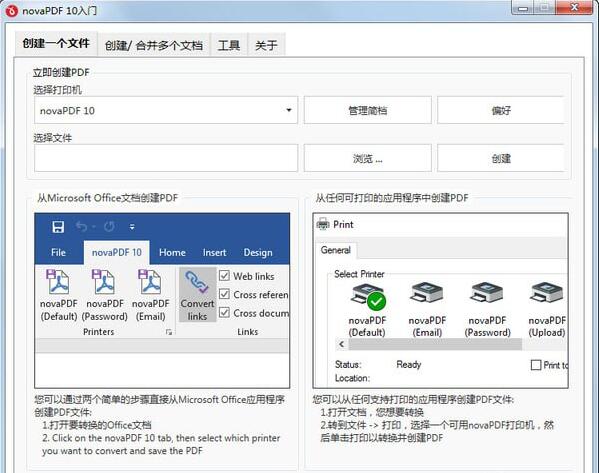Minimize the novaPDF window
This screenshot has height=473, width=599.
click(x=523, y=8)
